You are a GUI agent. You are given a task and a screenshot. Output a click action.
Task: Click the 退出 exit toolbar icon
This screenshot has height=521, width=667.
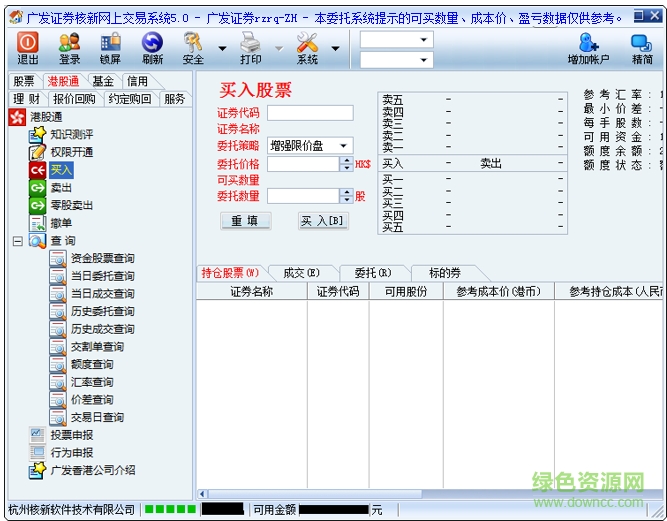28,48
